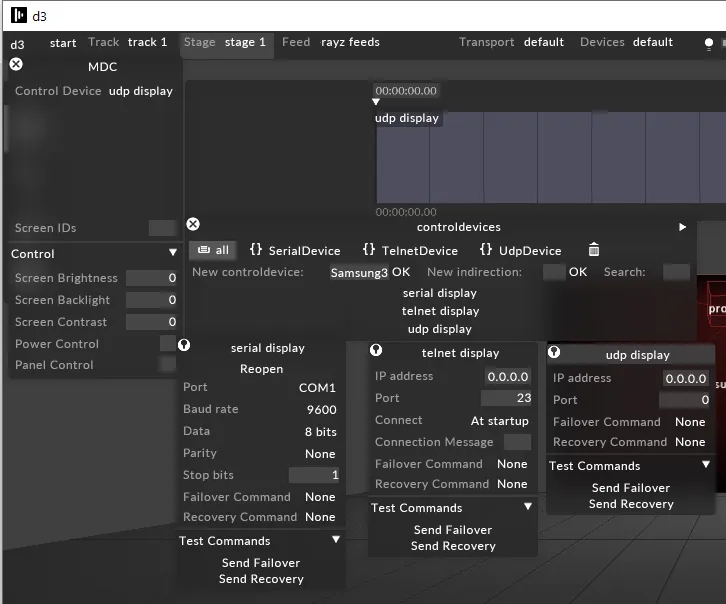The image size is (726, 604).
Task: Click Reopen in serial display
Action: pos(261,369)
